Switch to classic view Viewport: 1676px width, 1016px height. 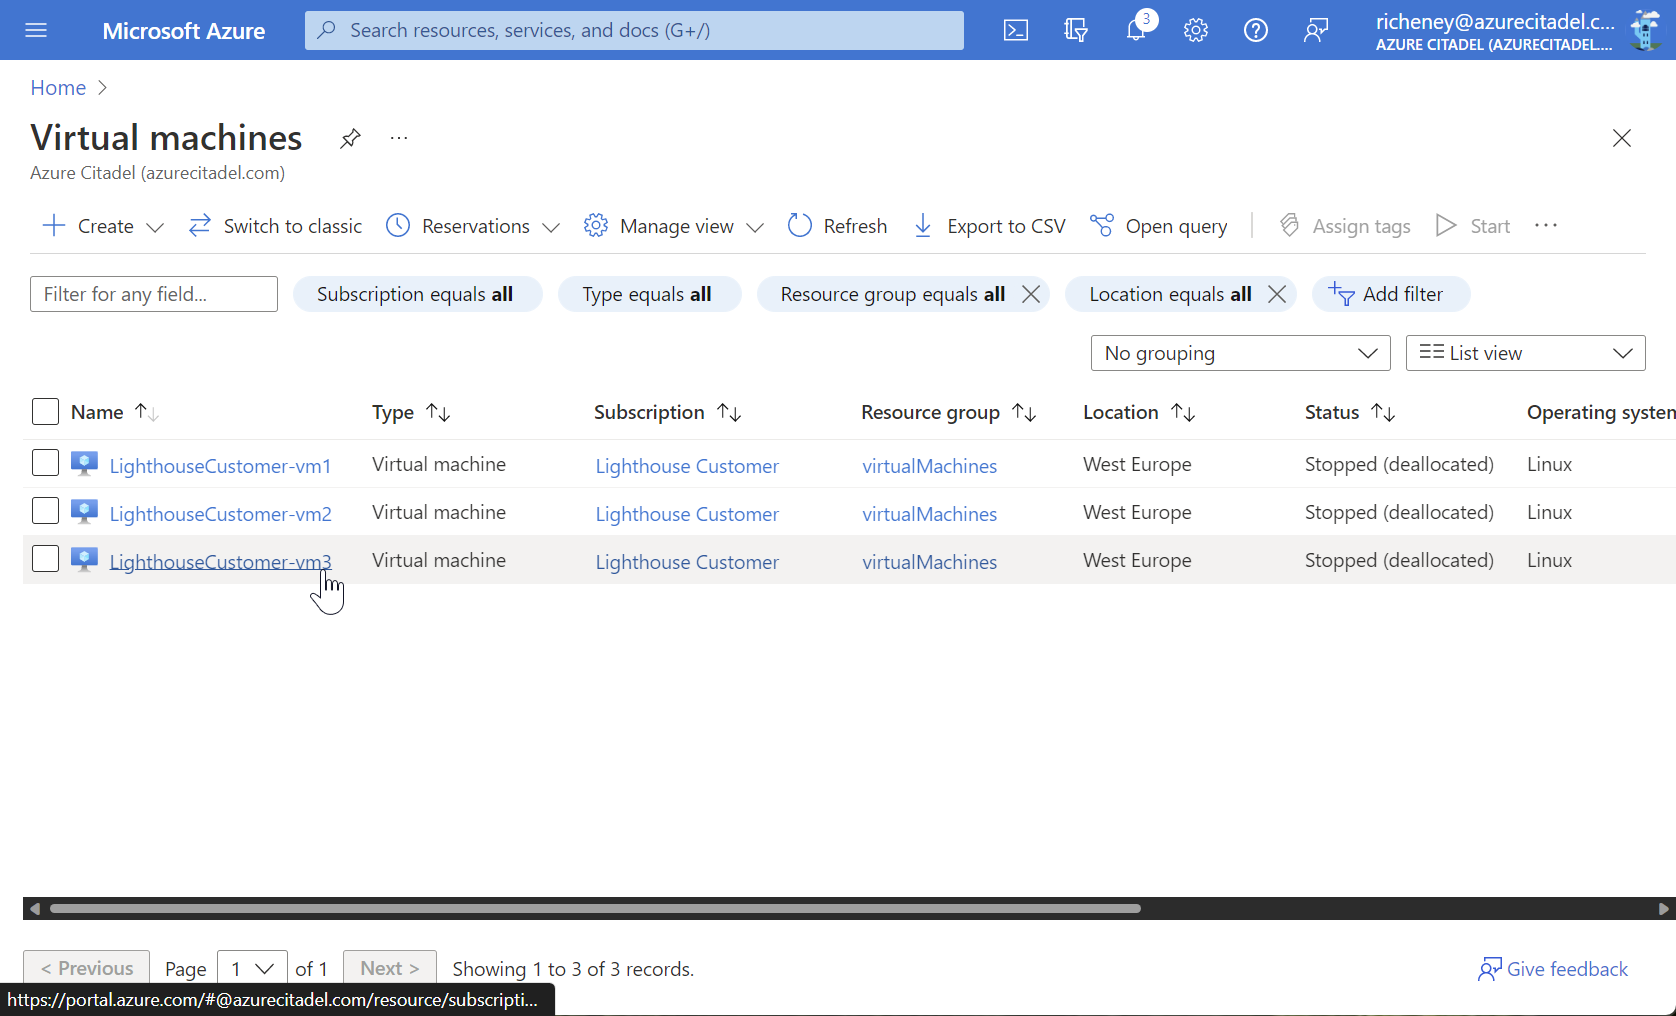click(x=275, y=226)
